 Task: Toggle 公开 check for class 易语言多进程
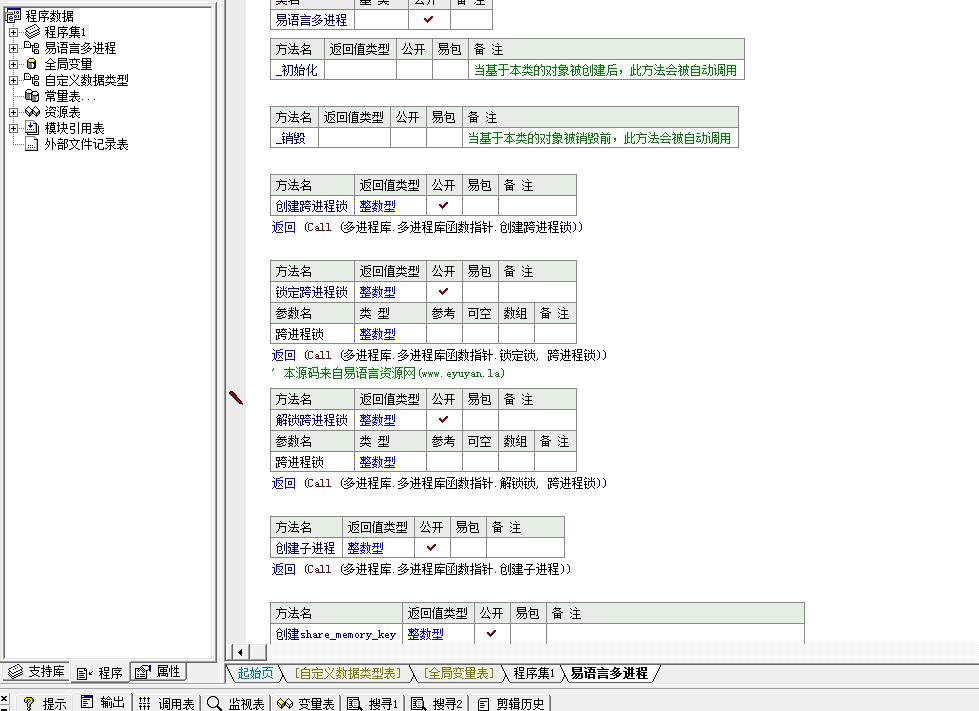(x=429, y=19)
